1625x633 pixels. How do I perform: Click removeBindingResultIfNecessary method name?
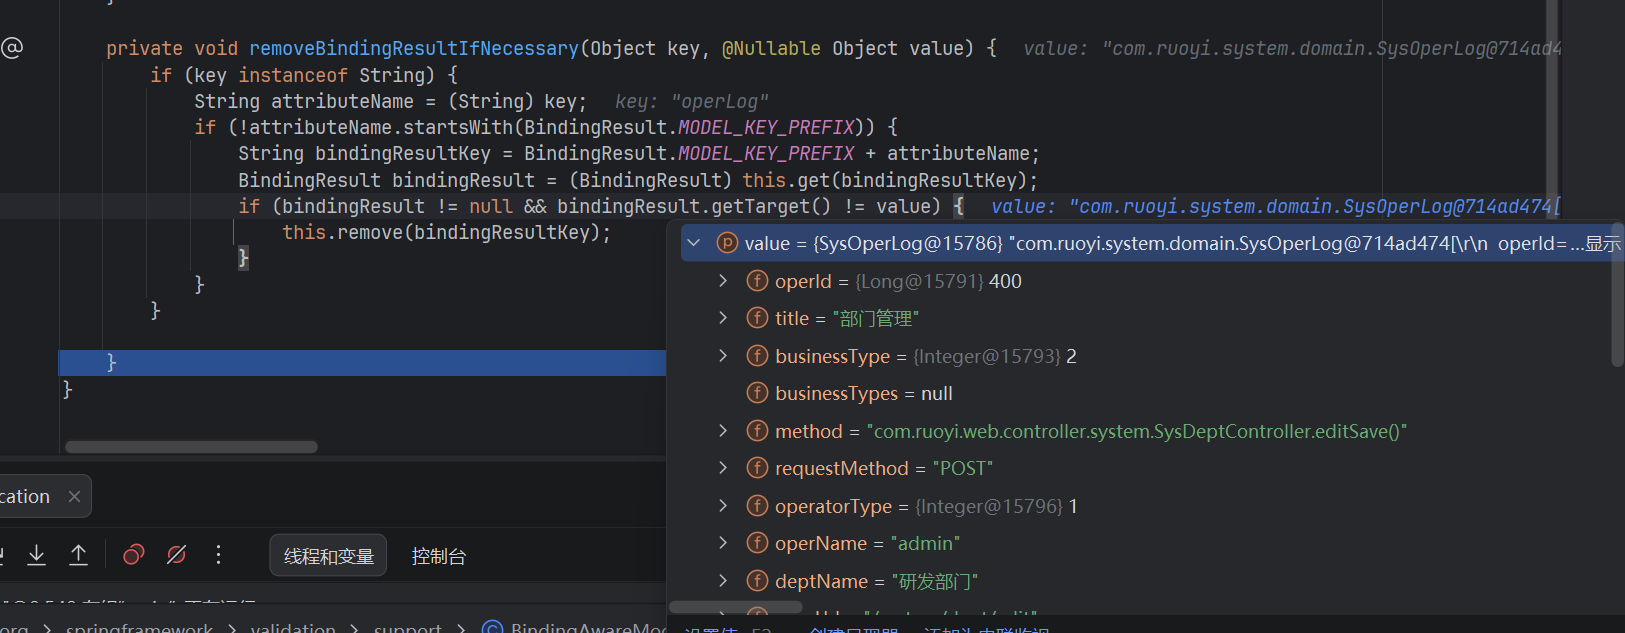(414, 48)
